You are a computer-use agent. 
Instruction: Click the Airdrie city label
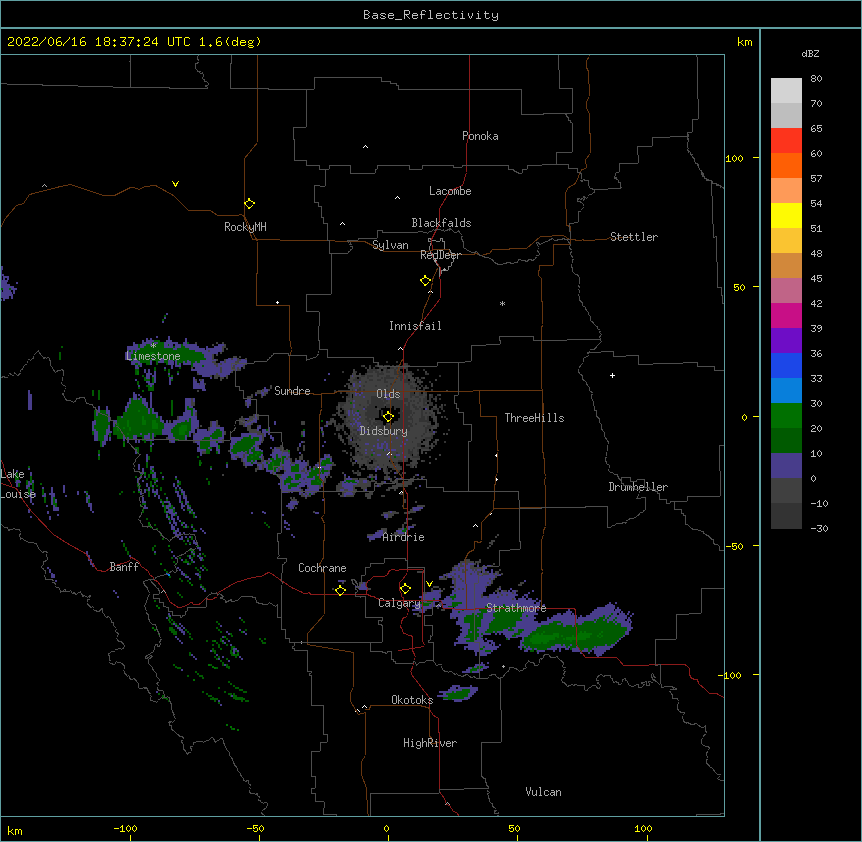(404, 537)
